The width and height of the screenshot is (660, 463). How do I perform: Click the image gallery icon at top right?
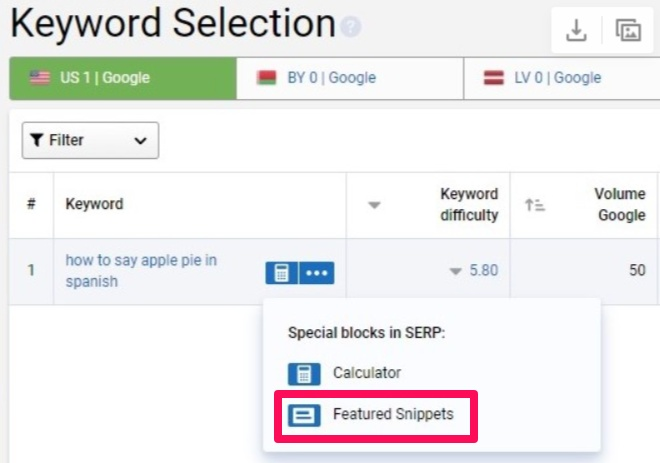[x=628, y=31]
